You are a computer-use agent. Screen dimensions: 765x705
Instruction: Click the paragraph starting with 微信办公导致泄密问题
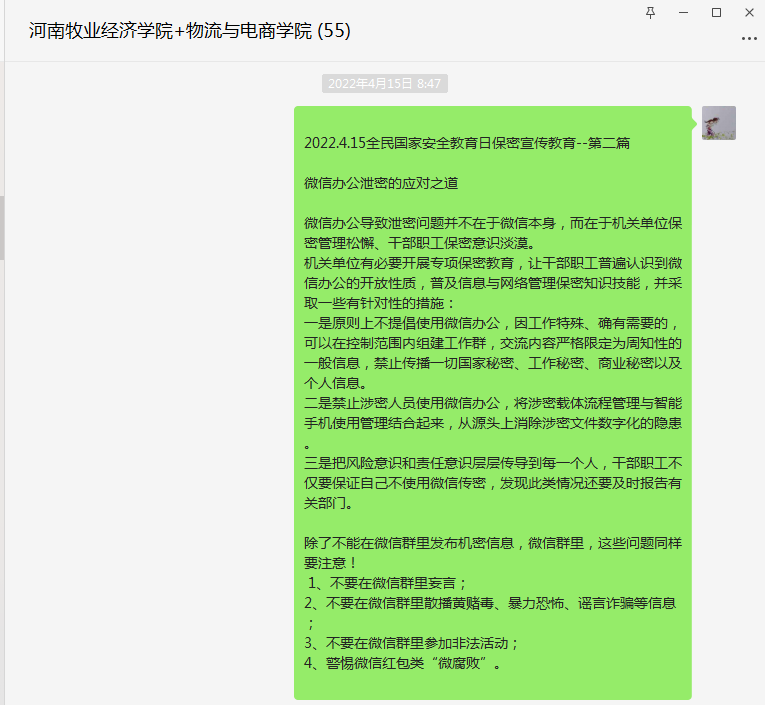click(490, 232)
